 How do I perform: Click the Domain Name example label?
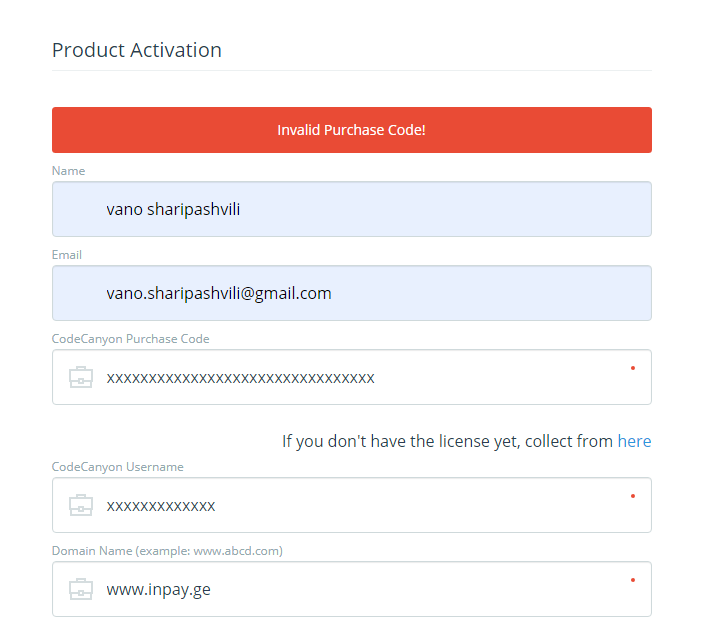tap(167, 551)
